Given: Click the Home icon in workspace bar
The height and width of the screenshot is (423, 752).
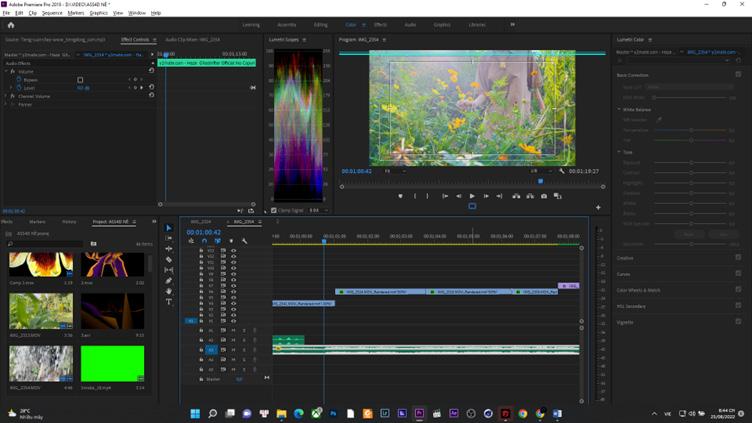Looking at the screenshot, I should pyautogui.click(x=11, y=25).
